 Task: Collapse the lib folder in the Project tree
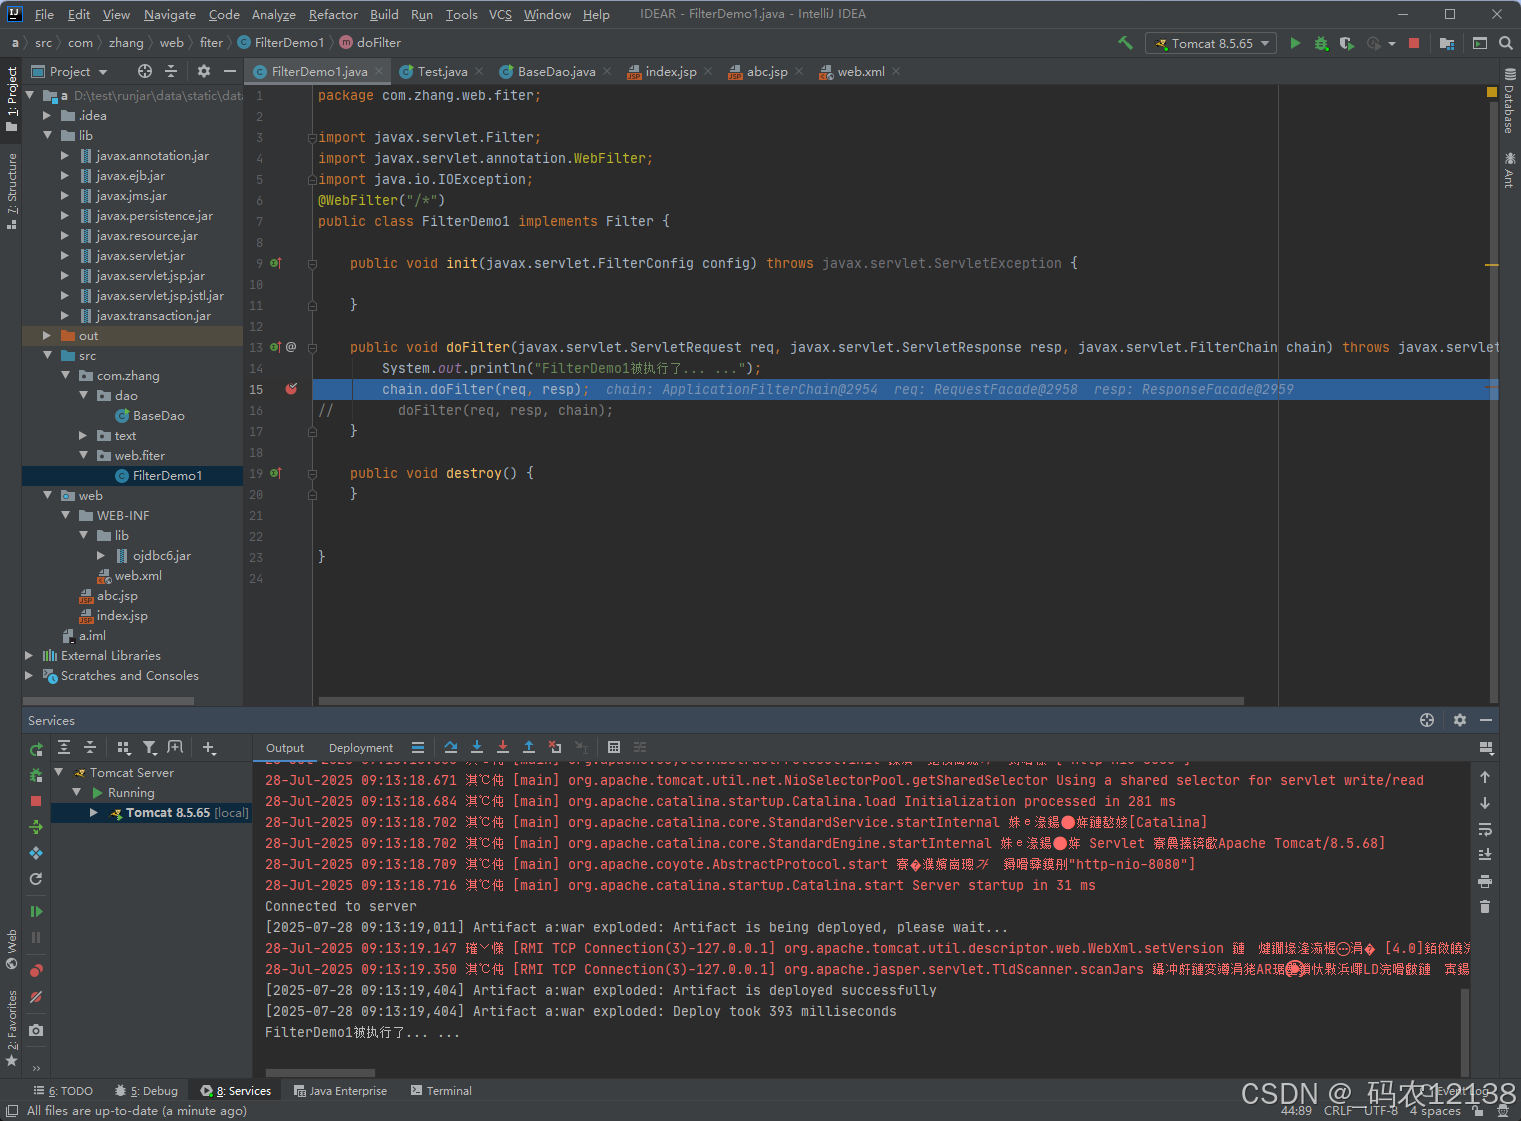point(47,135)
